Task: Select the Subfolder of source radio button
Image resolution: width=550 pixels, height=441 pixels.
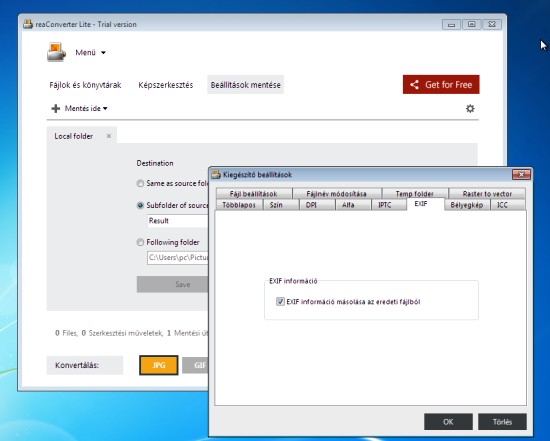Action: point(140,206)
